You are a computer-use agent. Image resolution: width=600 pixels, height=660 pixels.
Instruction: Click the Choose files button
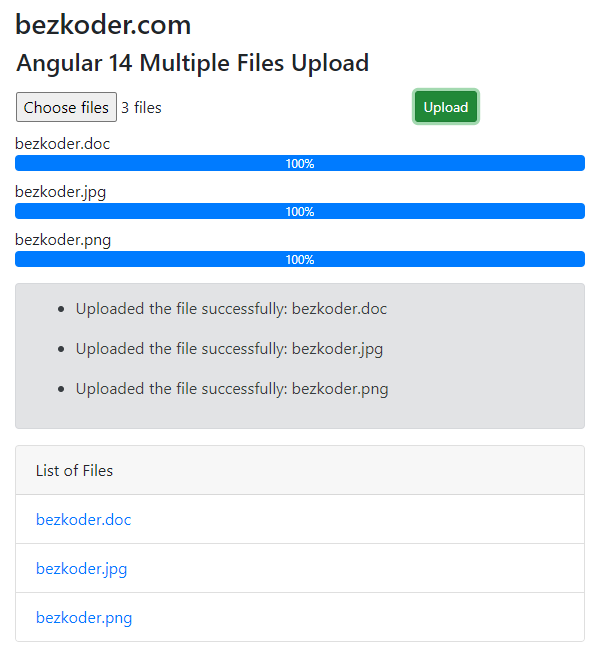point(66,107)
